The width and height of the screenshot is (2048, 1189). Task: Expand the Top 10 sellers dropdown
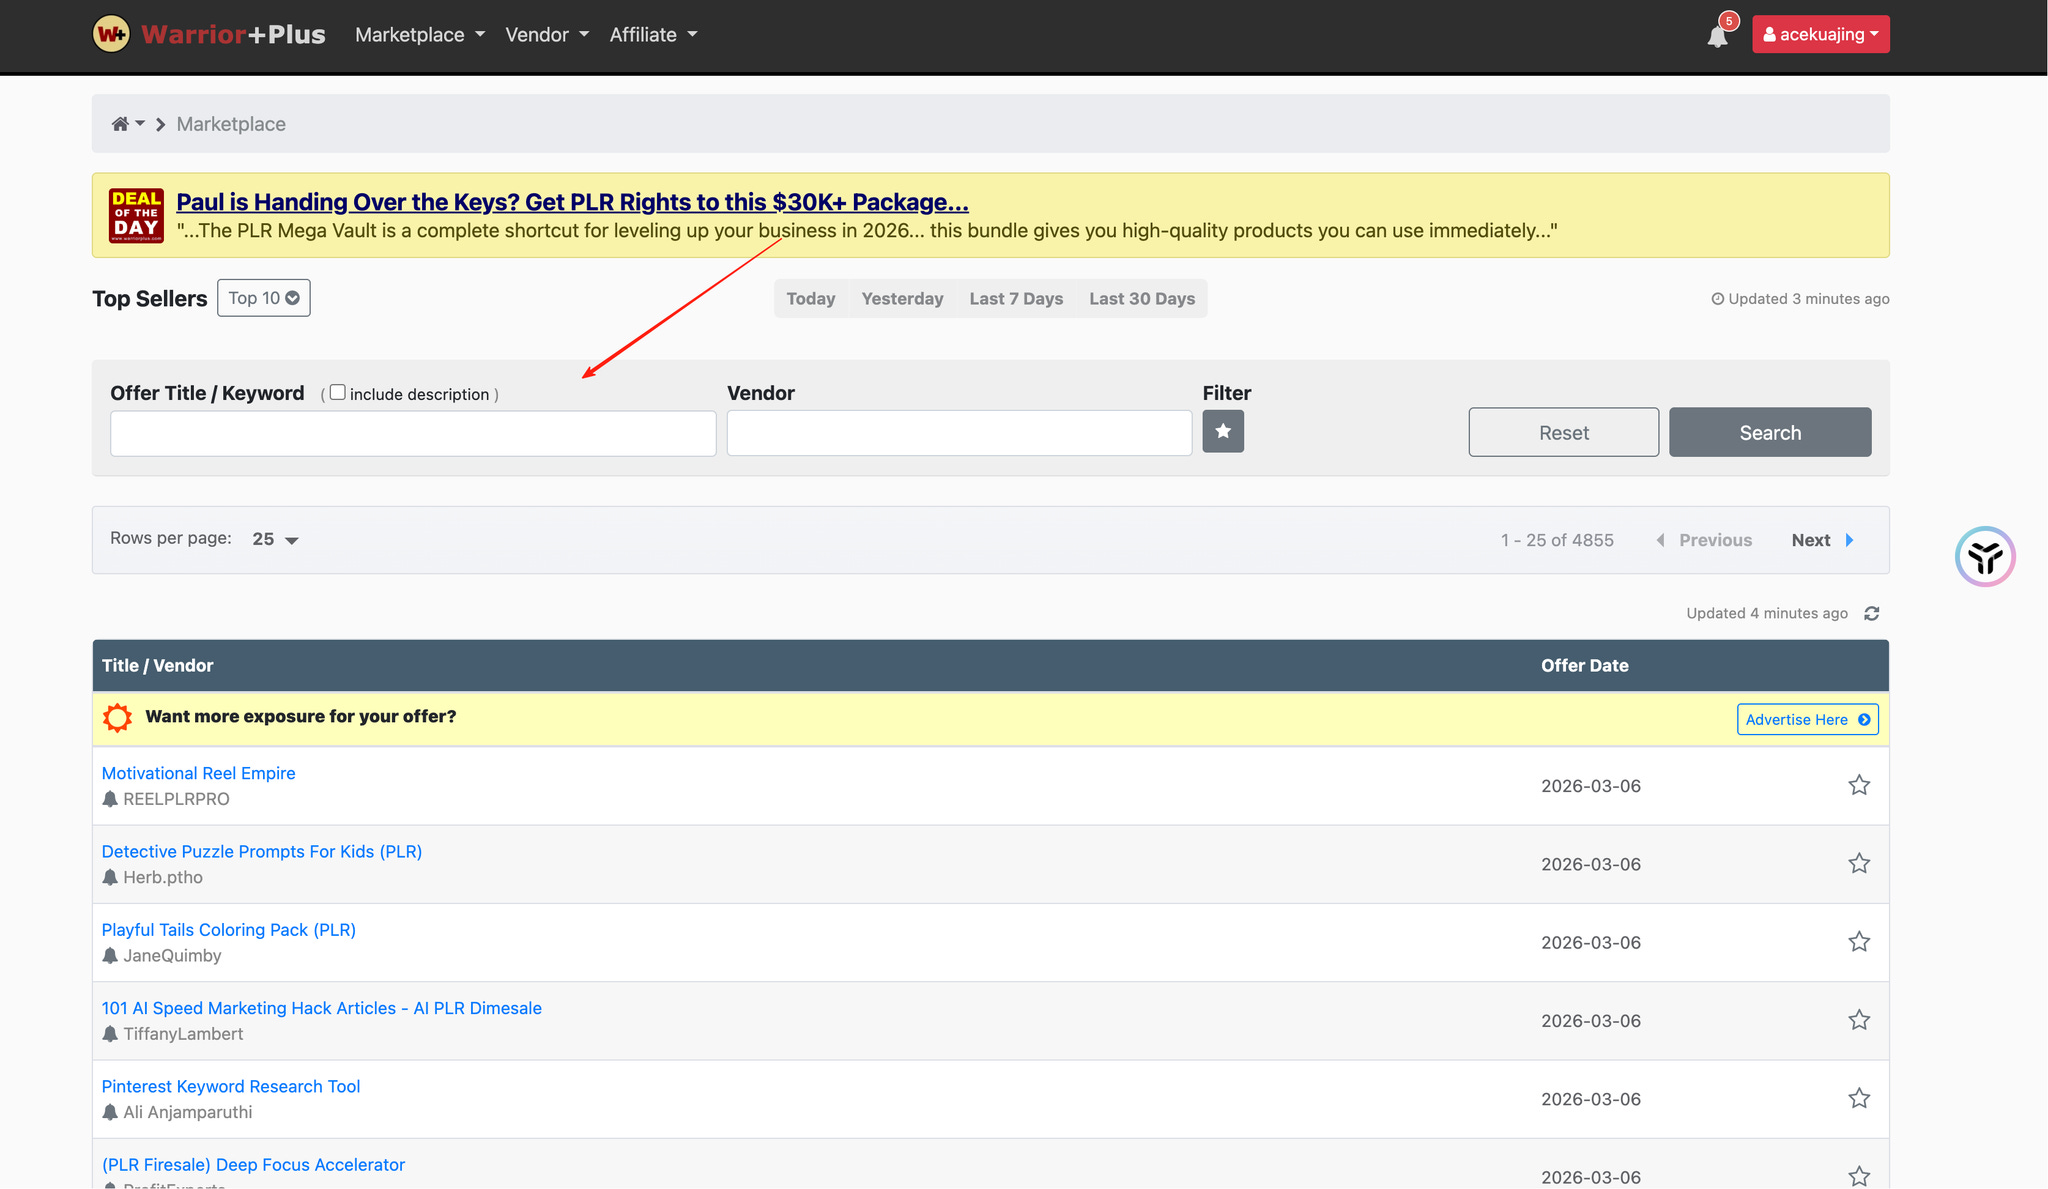[x=263, y=298]
